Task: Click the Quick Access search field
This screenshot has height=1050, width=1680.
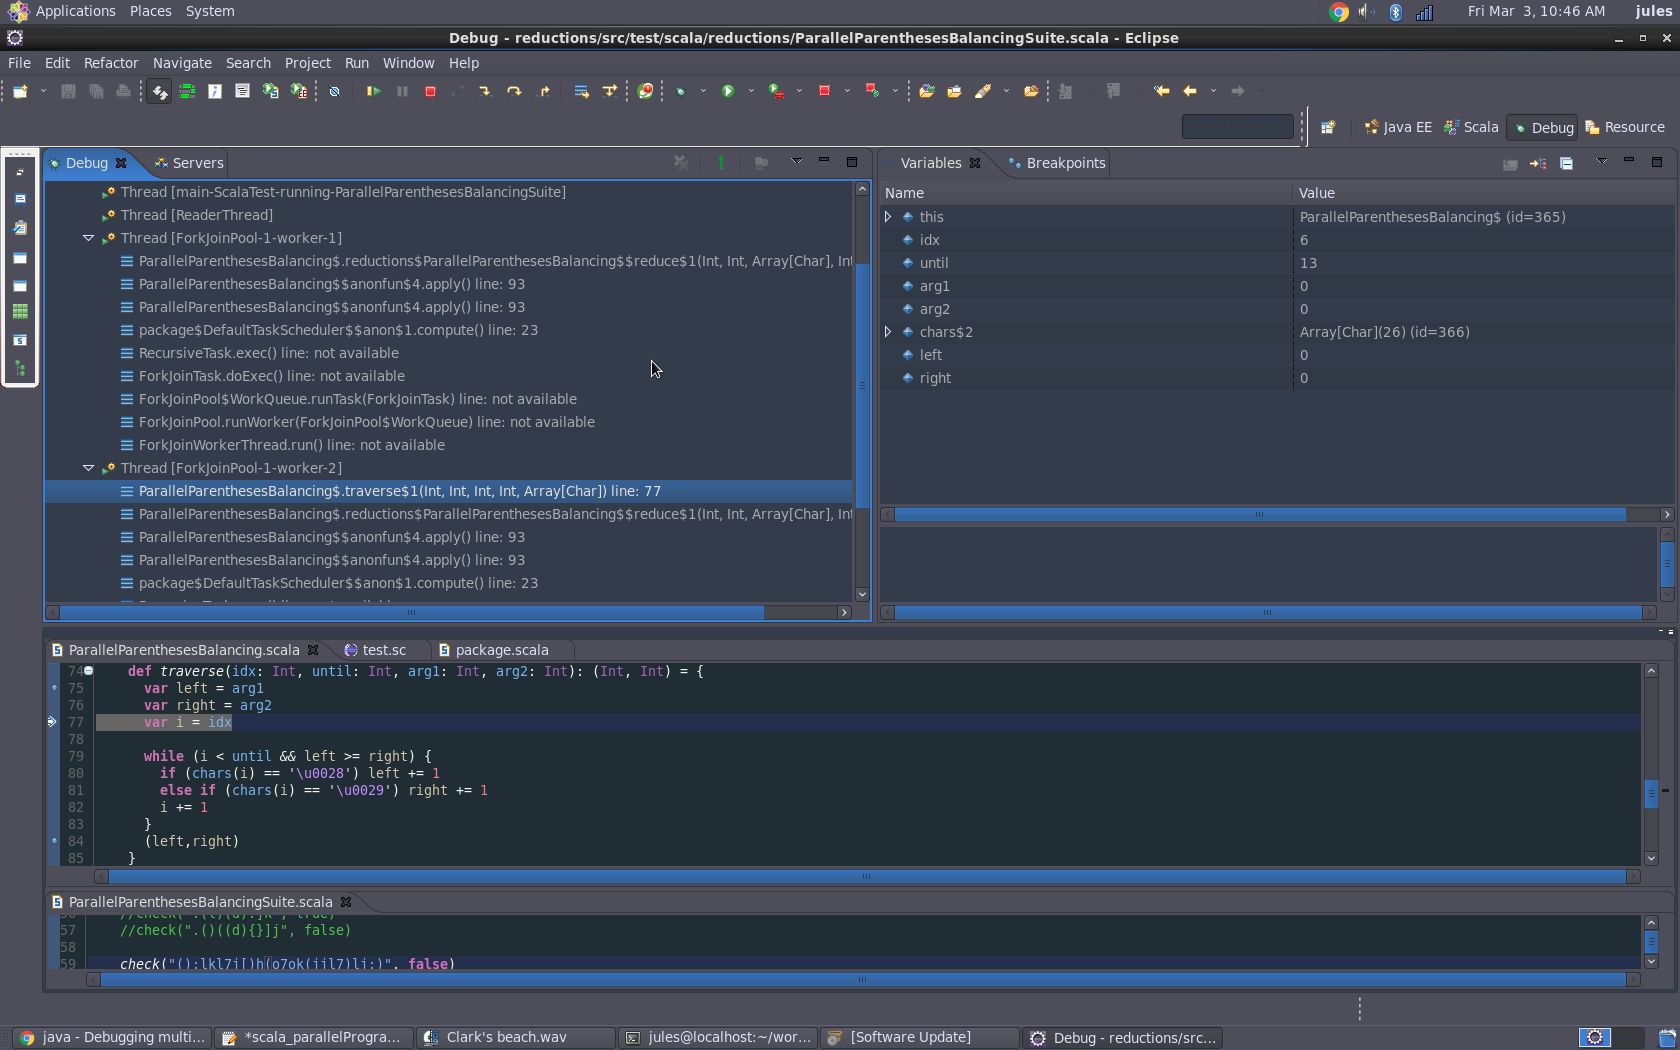Action: (x=1237, y=127)
